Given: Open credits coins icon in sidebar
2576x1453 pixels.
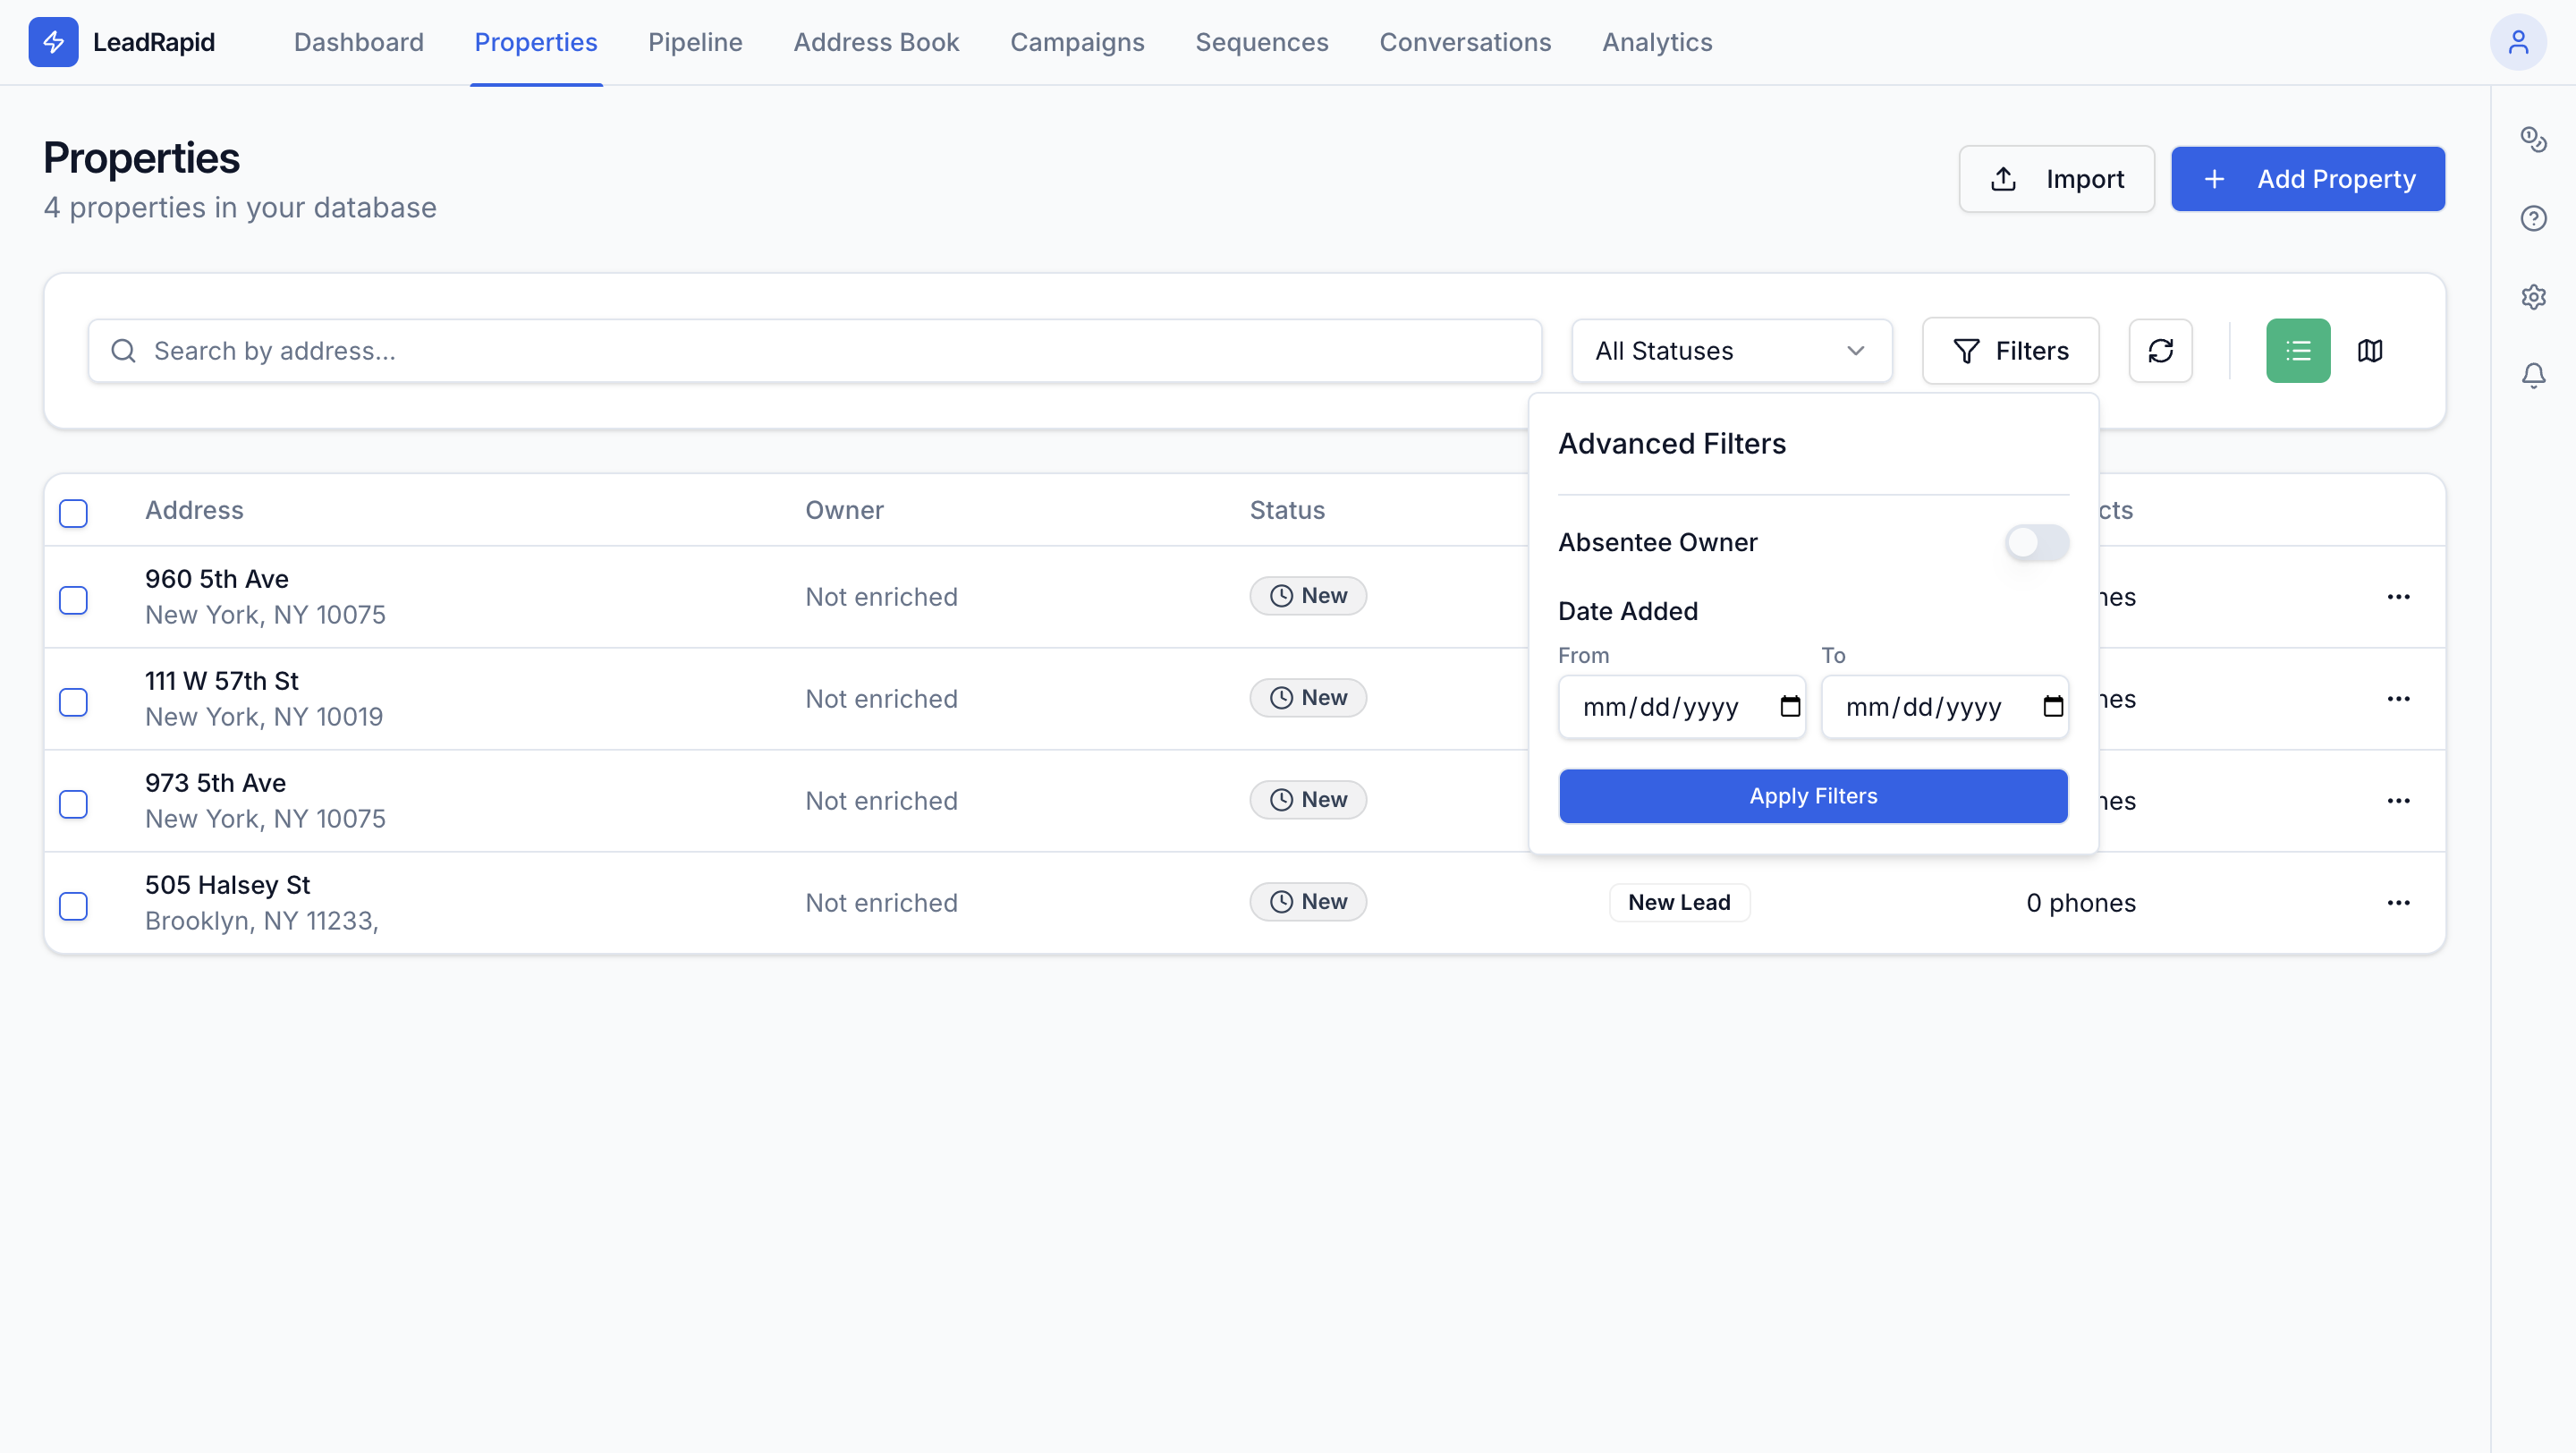Looking at the screenshot, I should click(2533, 139).
